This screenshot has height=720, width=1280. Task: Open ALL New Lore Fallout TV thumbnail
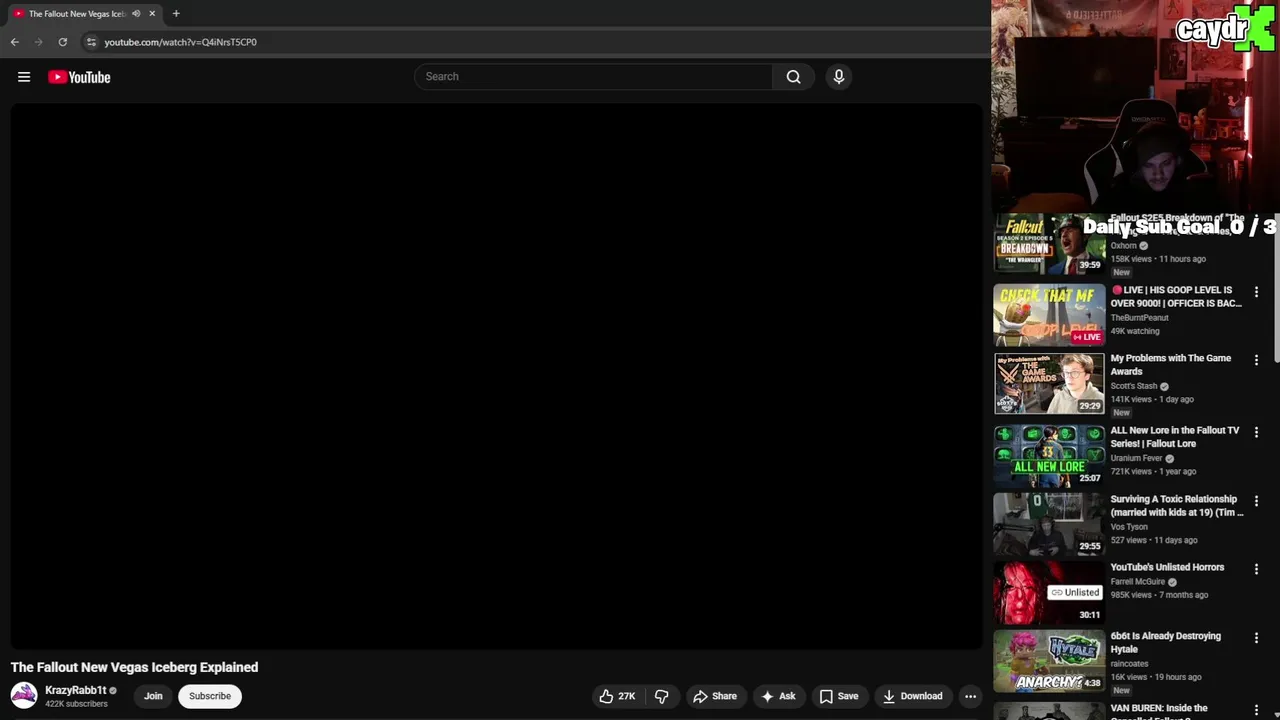tap(1049, 456)
